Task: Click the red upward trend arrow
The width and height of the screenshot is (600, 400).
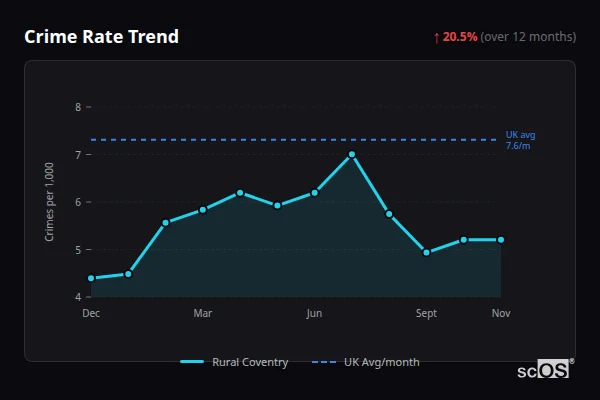Action: click(437, 38)
